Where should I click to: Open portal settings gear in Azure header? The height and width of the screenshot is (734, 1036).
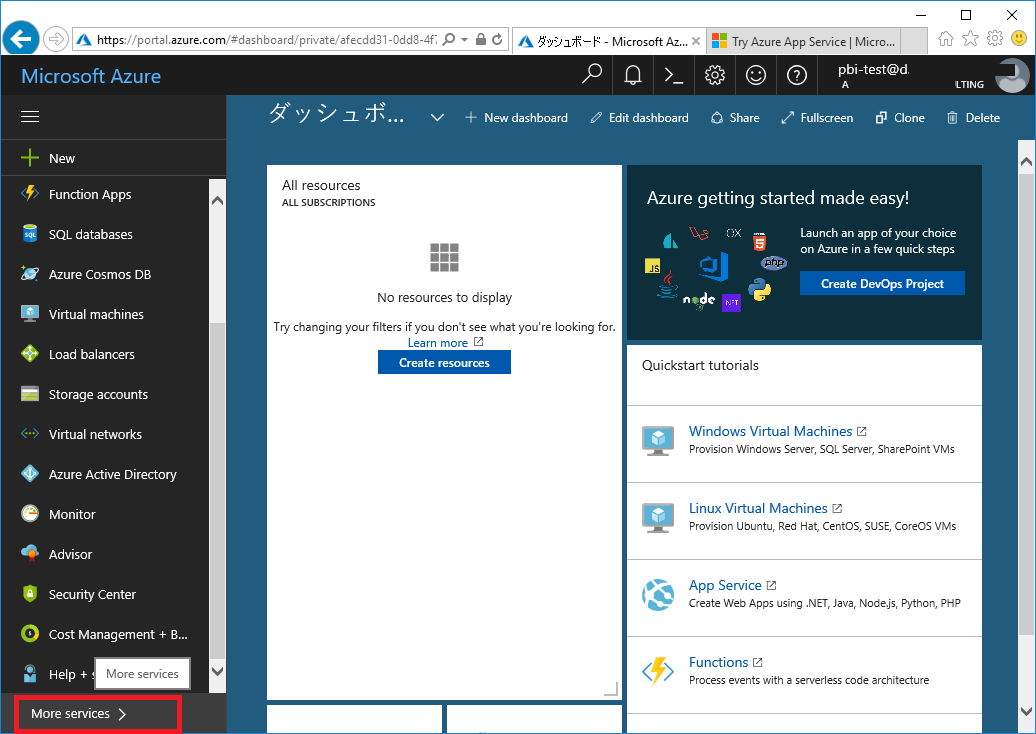tap(714, 75)
